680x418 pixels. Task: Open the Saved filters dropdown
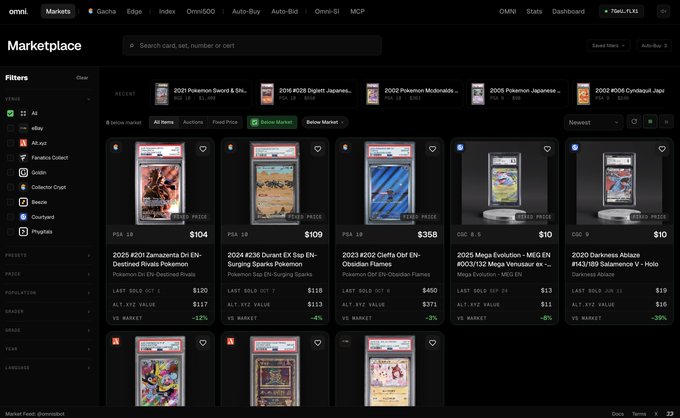(608, 46)
